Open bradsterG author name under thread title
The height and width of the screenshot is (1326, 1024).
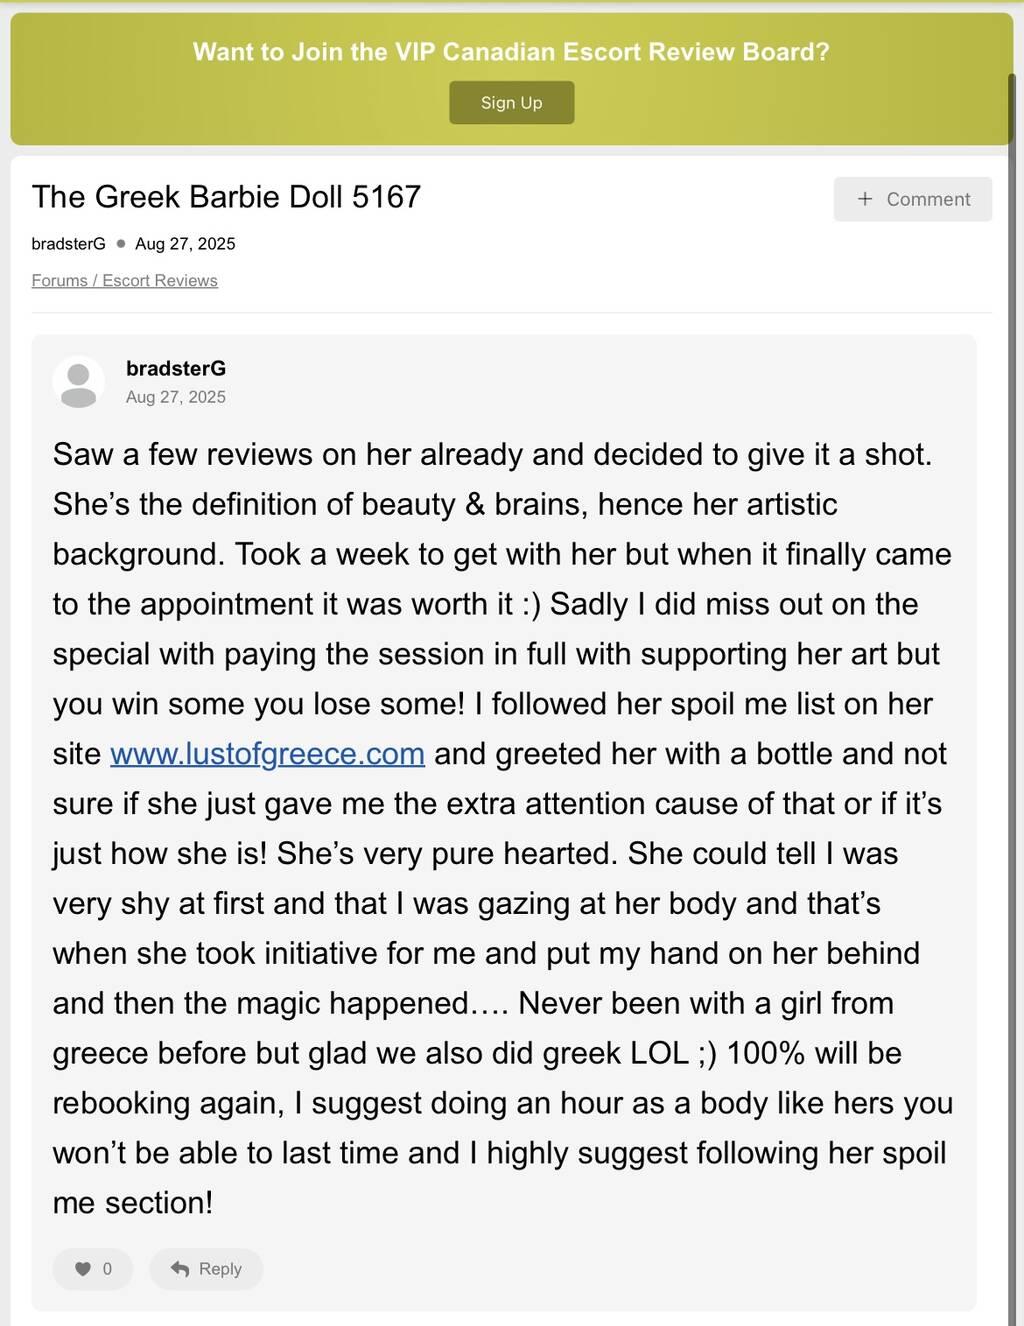pos(68,244)
